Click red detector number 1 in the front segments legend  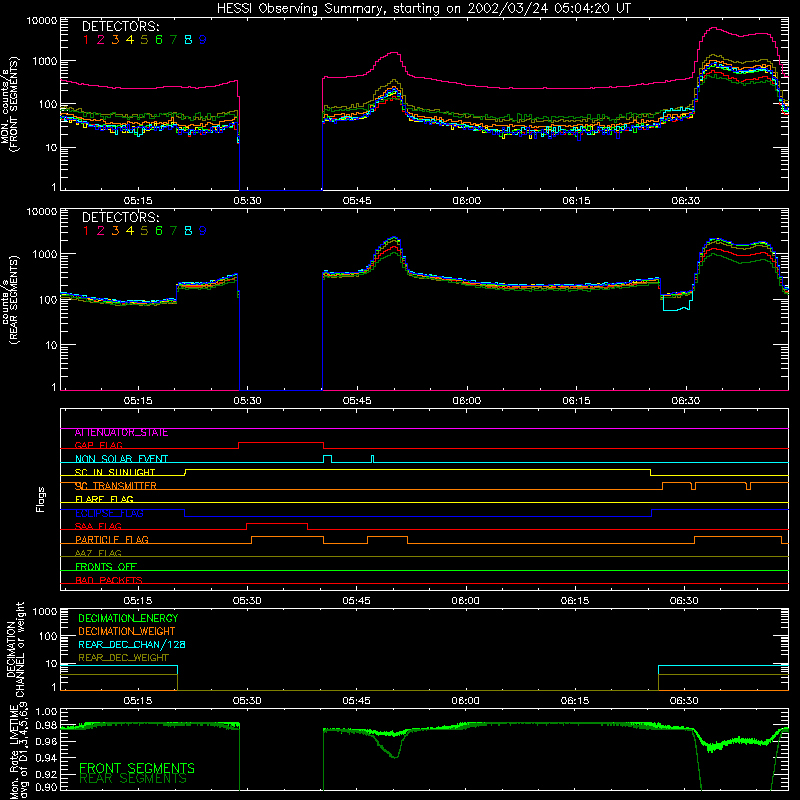pyautogui.click(x=86, y=40)
